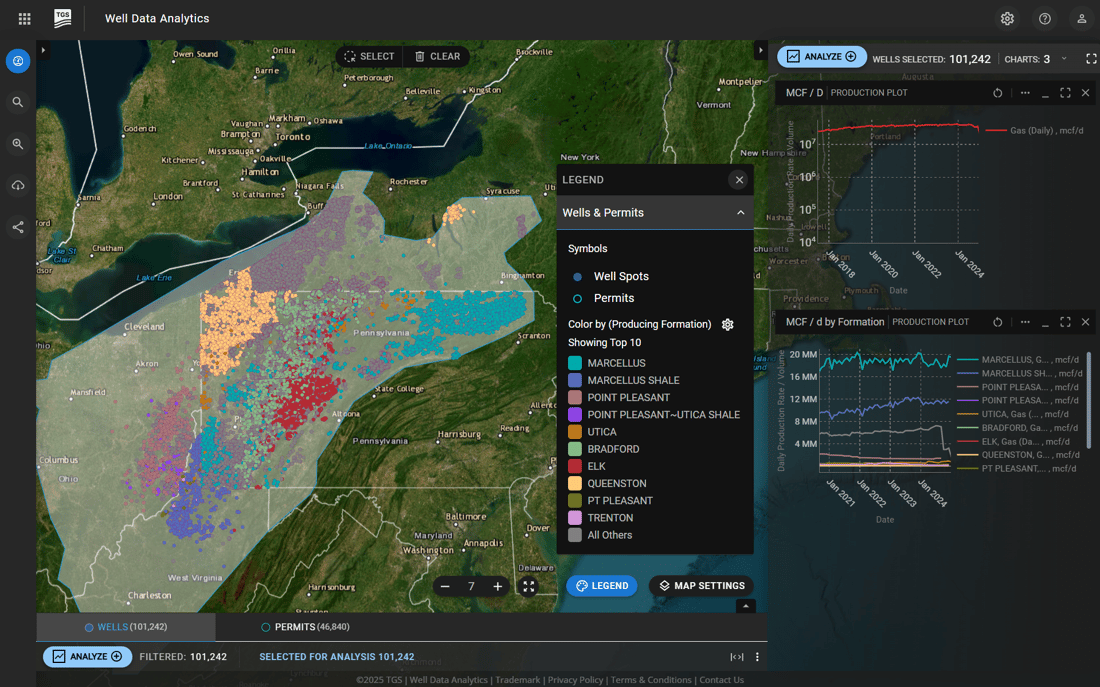Expand the Charts count dropdown

point(1064,59)
